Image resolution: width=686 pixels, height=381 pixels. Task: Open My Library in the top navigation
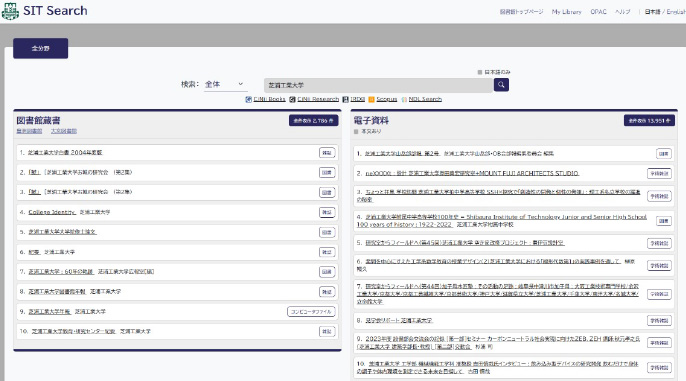point(567,12)
